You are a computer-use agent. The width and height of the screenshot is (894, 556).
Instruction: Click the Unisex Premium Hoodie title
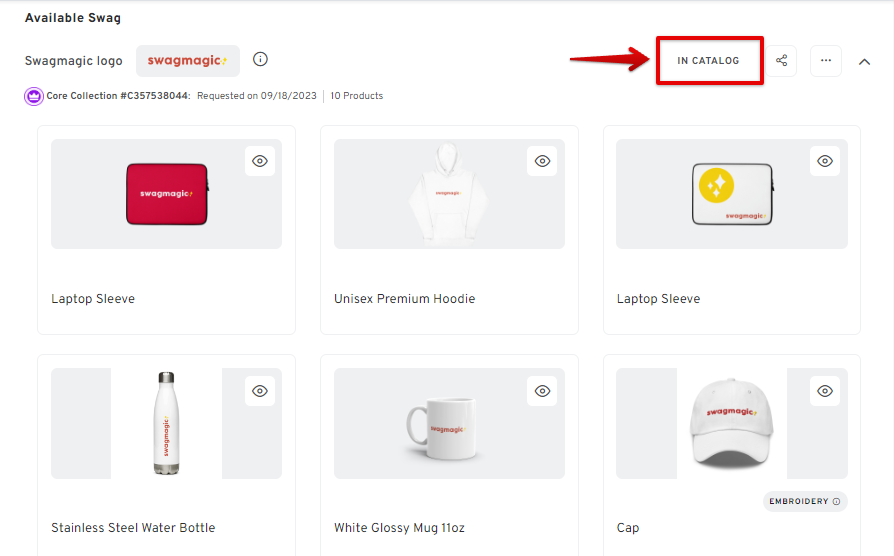tap(404, 299)
